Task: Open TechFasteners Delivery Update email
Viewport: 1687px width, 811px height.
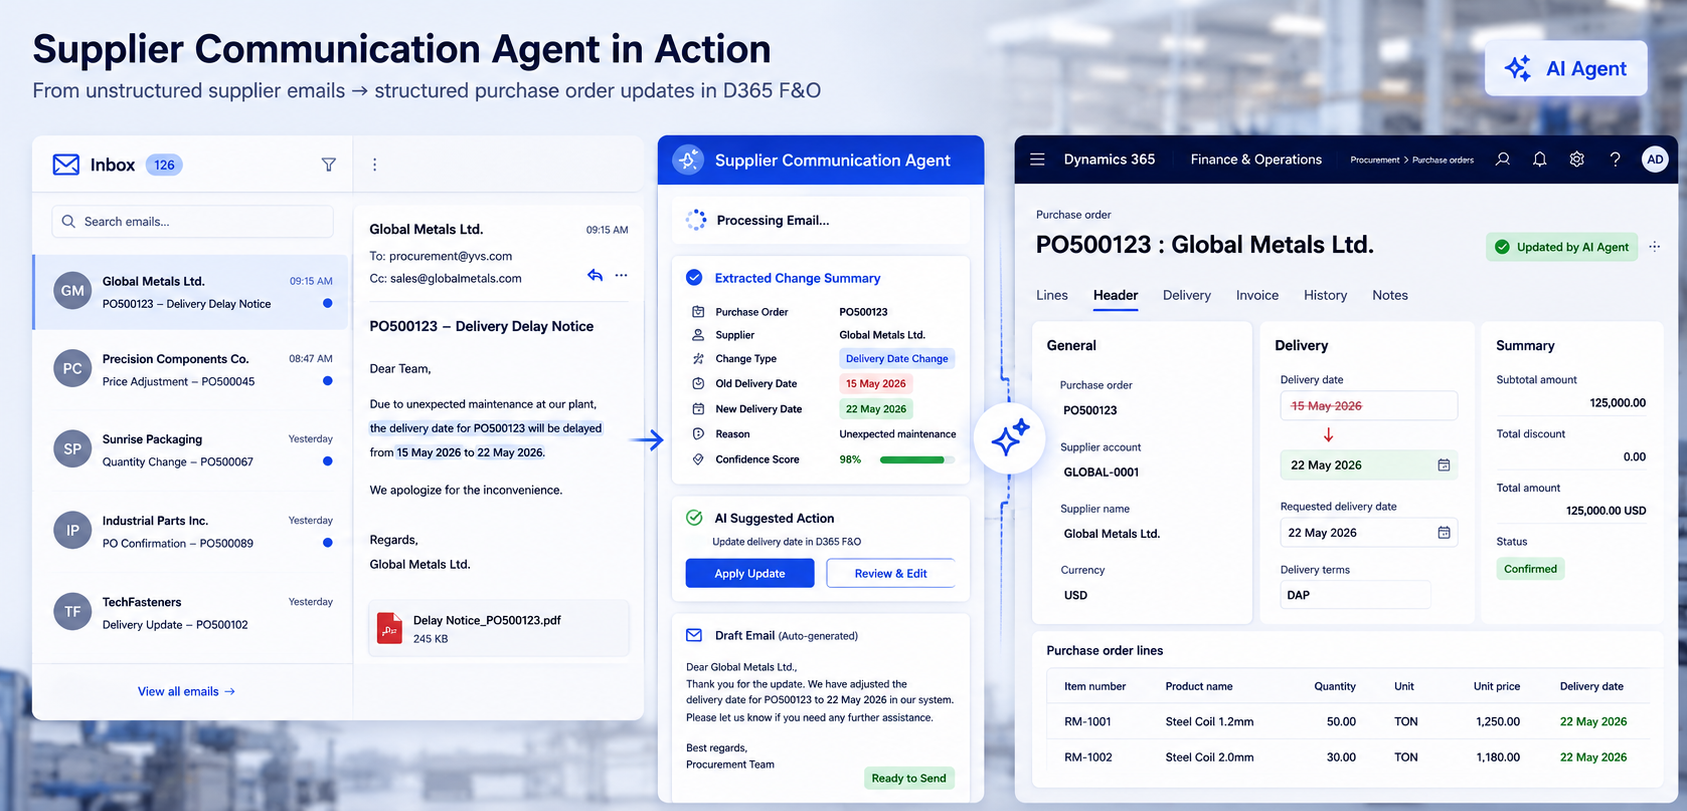Action: pyautogui.click(x=192, y=613)
